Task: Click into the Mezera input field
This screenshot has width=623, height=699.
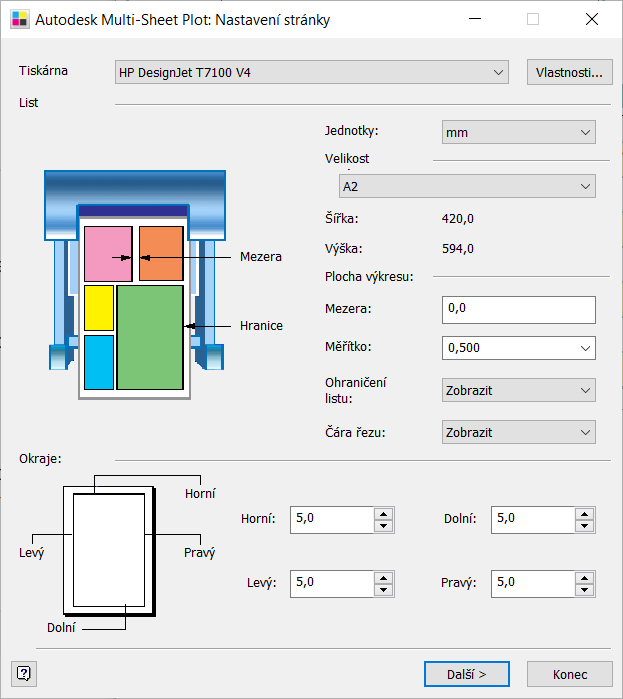Action: [x=518, y=310]
